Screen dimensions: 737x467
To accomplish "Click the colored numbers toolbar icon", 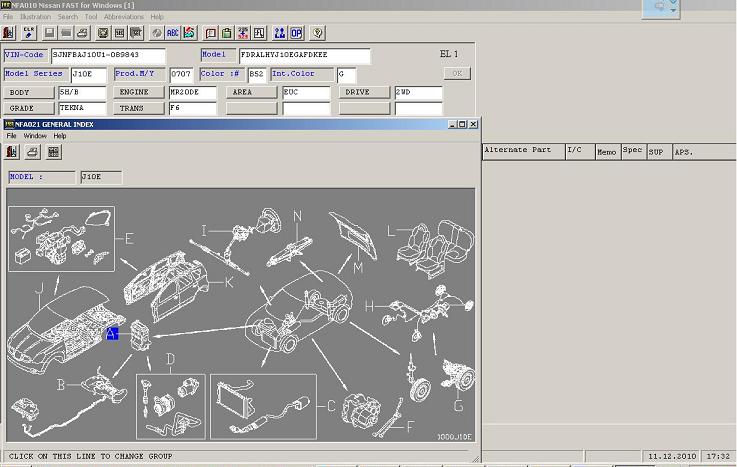I will click(243, 33).
